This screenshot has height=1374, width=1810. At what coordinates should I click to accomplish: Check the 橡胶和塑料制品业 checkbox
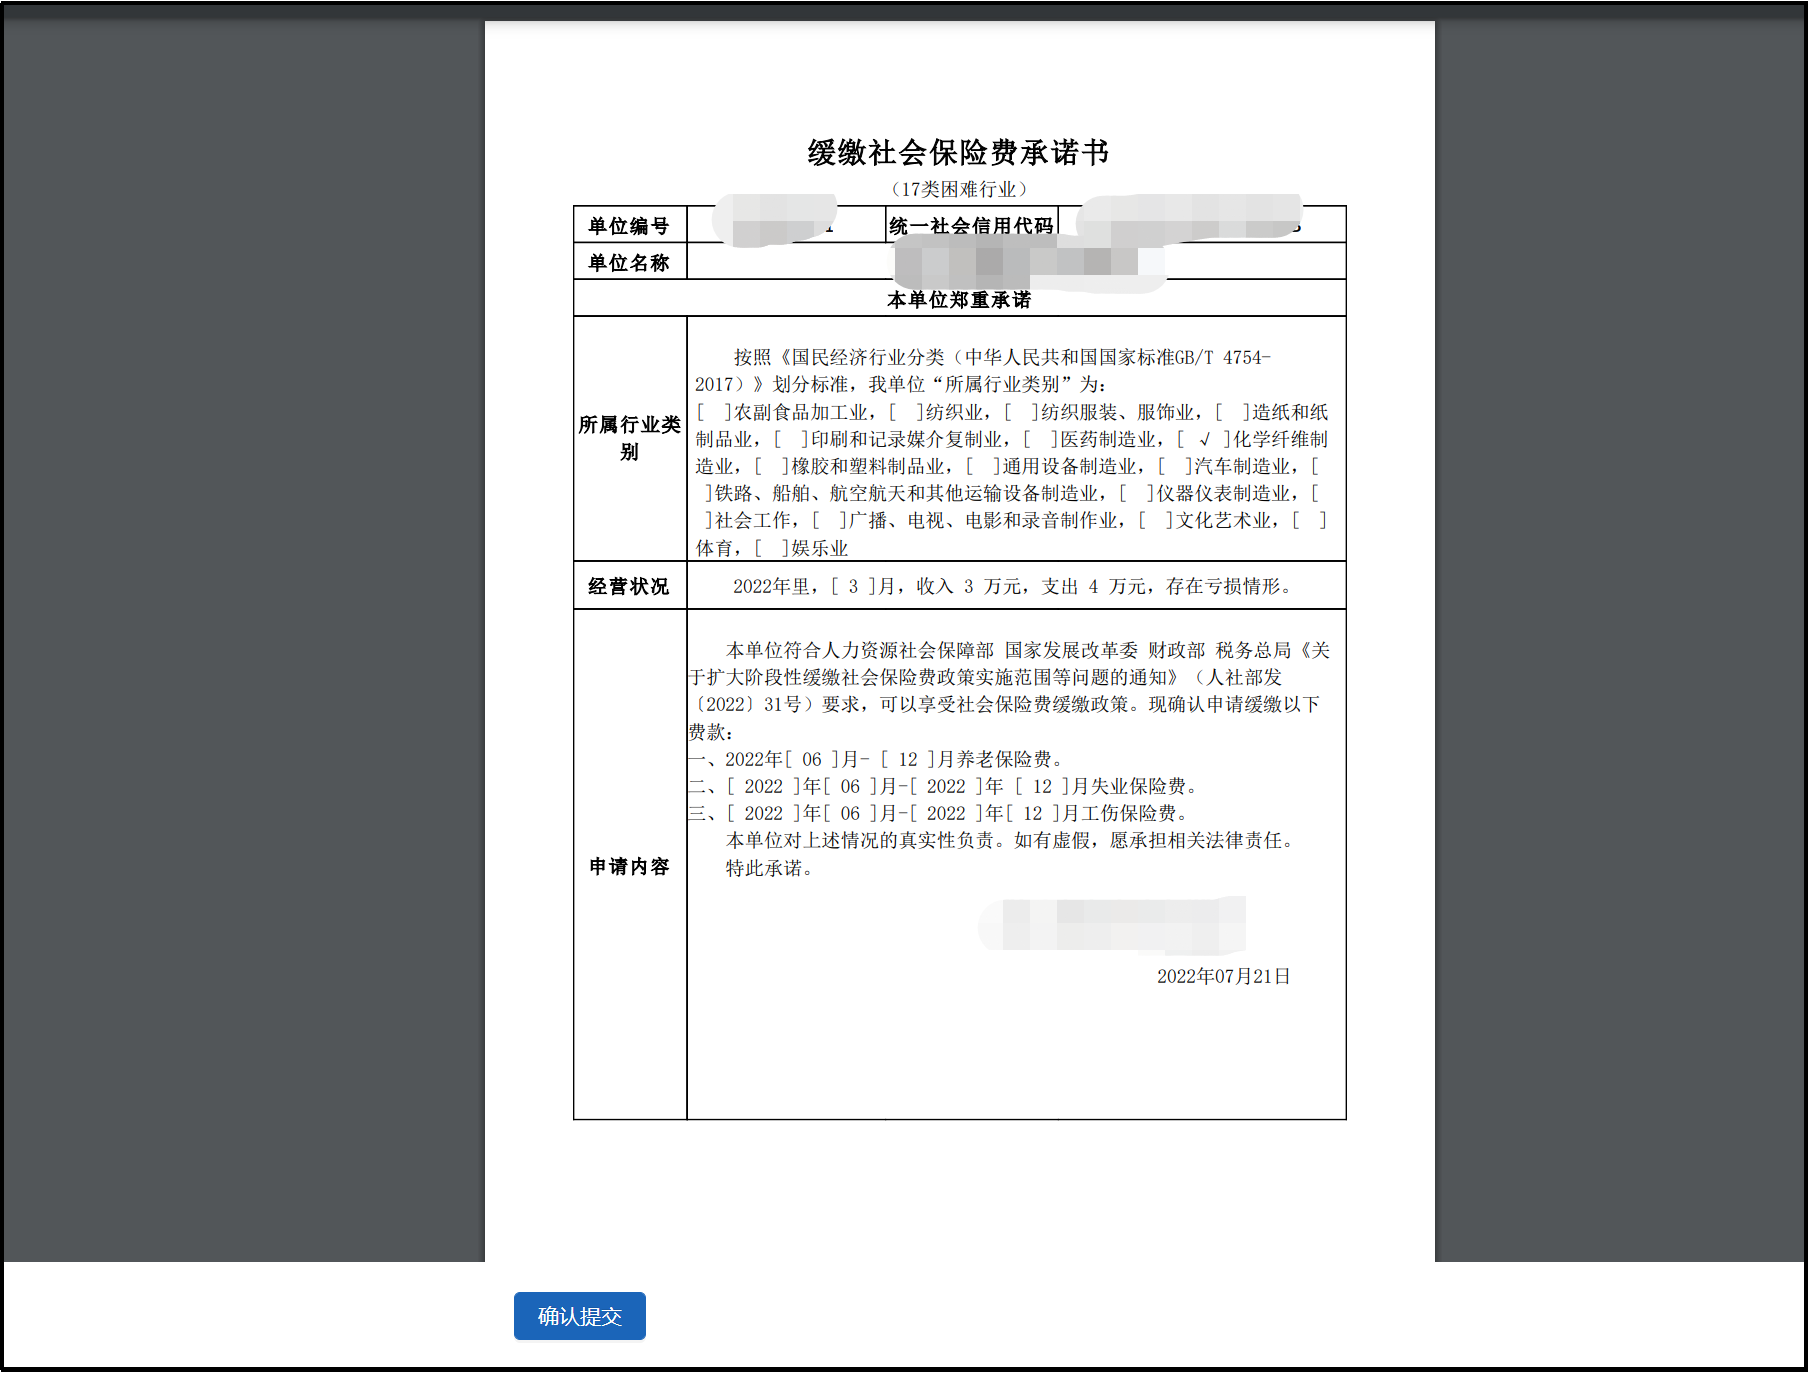pyautogui.click(x=770, y=465)
